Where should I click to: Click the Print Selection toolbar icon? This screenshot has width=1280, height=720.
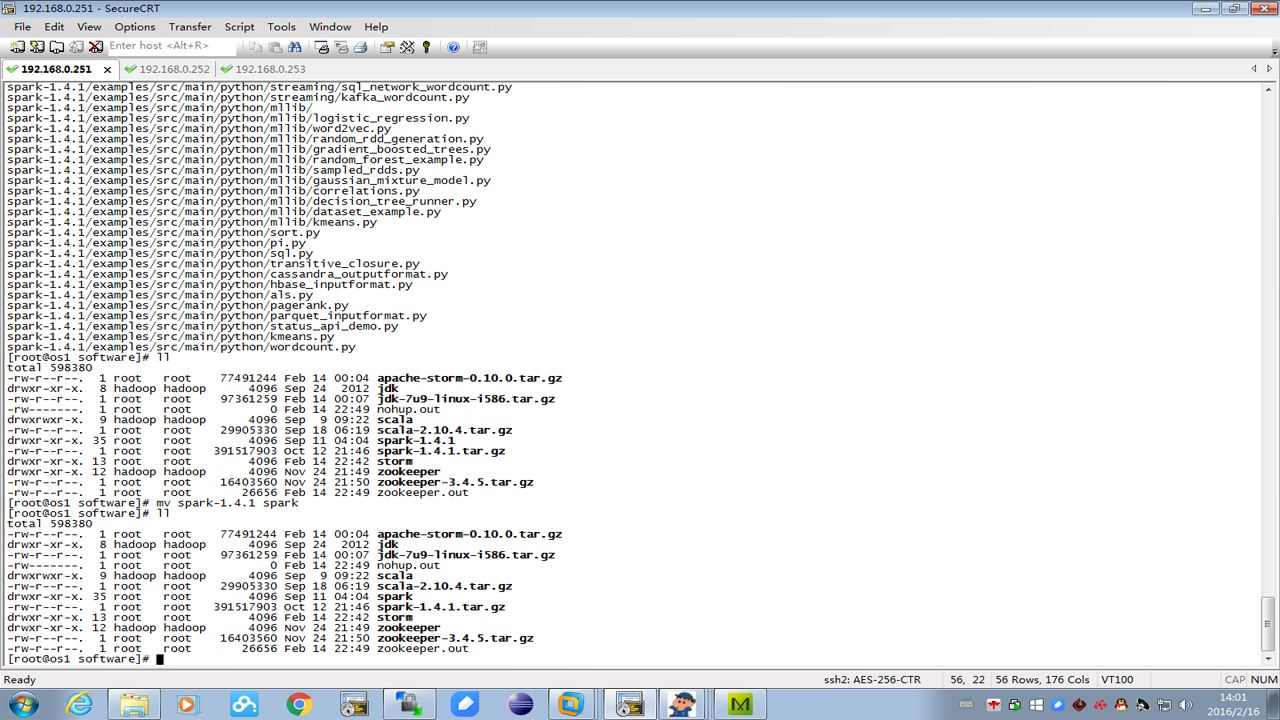(341, 47)
